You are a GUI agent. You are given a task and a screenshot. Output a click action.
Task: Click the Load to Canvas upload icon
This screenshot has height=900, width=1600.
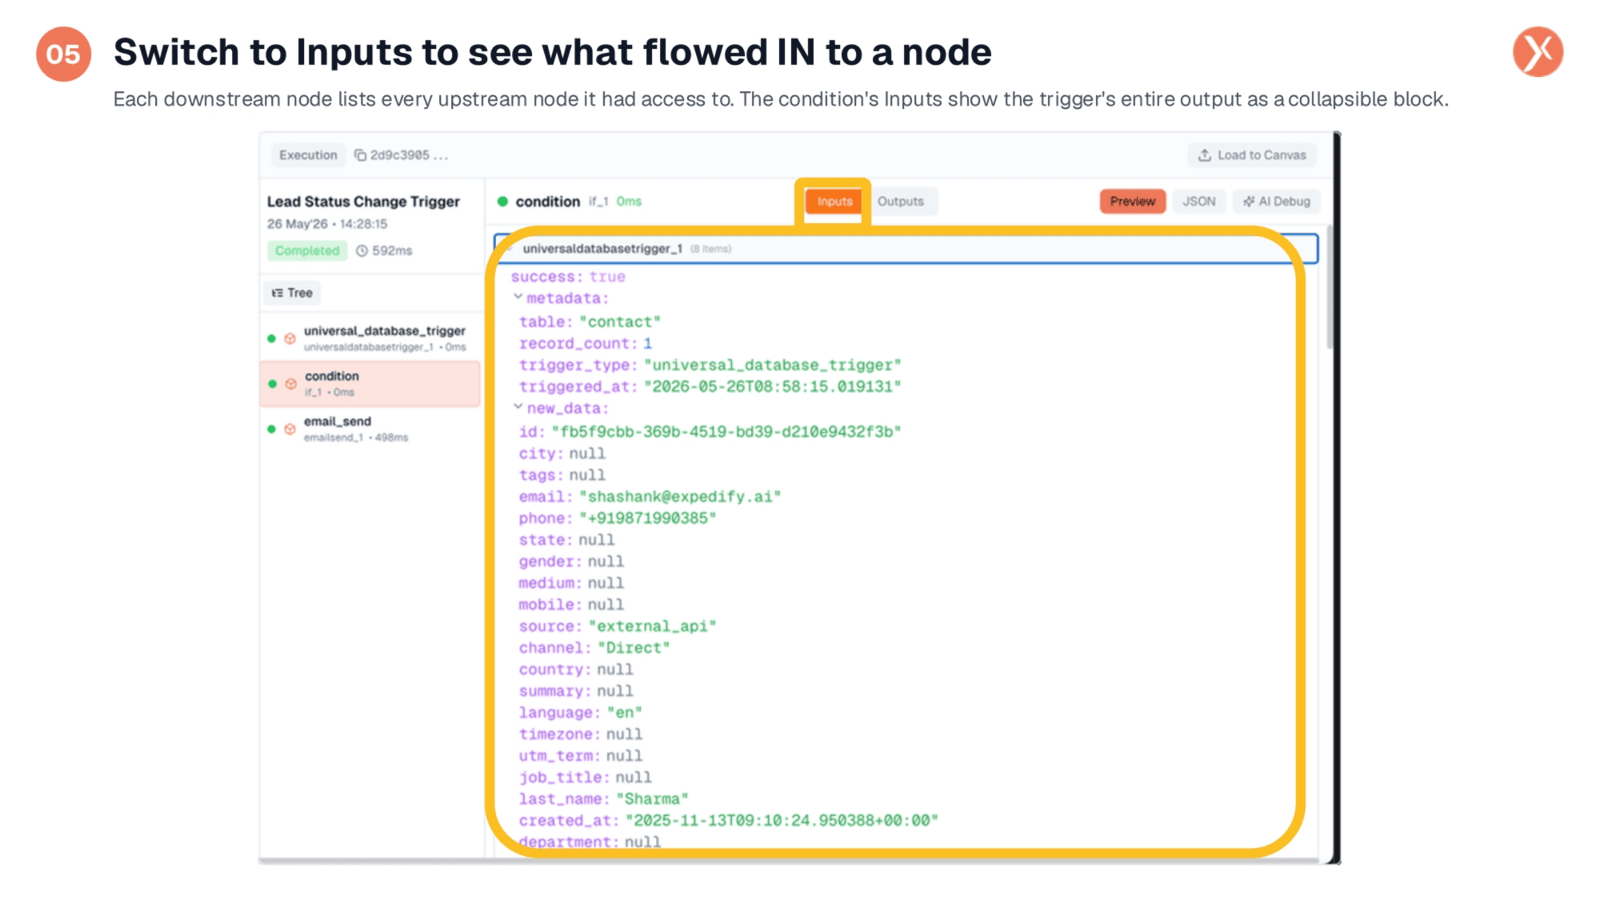[x=1205, y=155]
